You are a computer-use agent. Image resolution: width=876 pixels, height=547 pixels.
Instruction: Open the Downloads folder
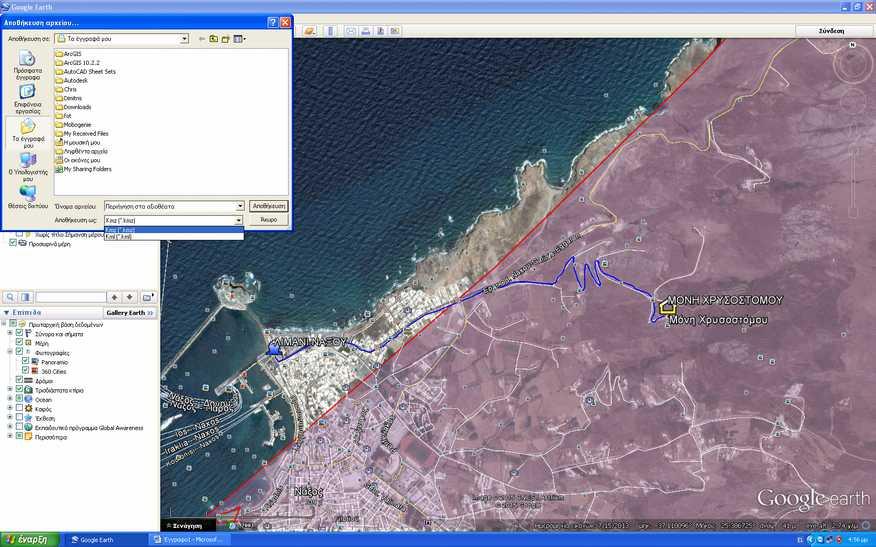73,107
